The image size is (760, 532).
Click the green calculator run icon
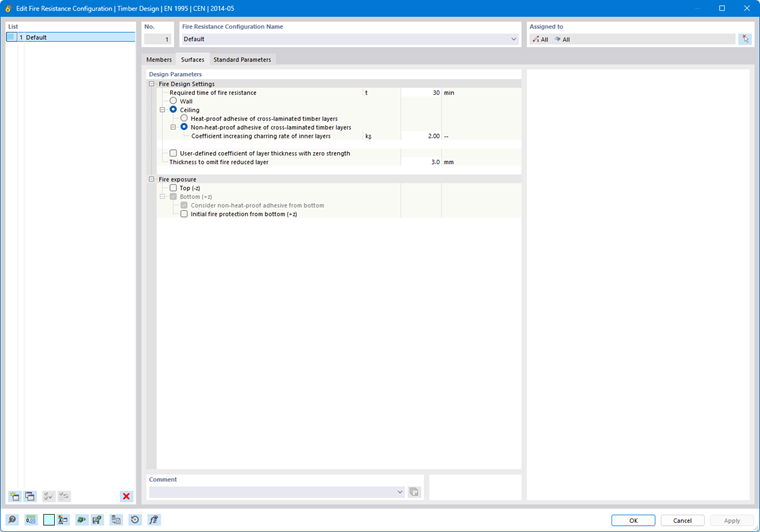81,520
